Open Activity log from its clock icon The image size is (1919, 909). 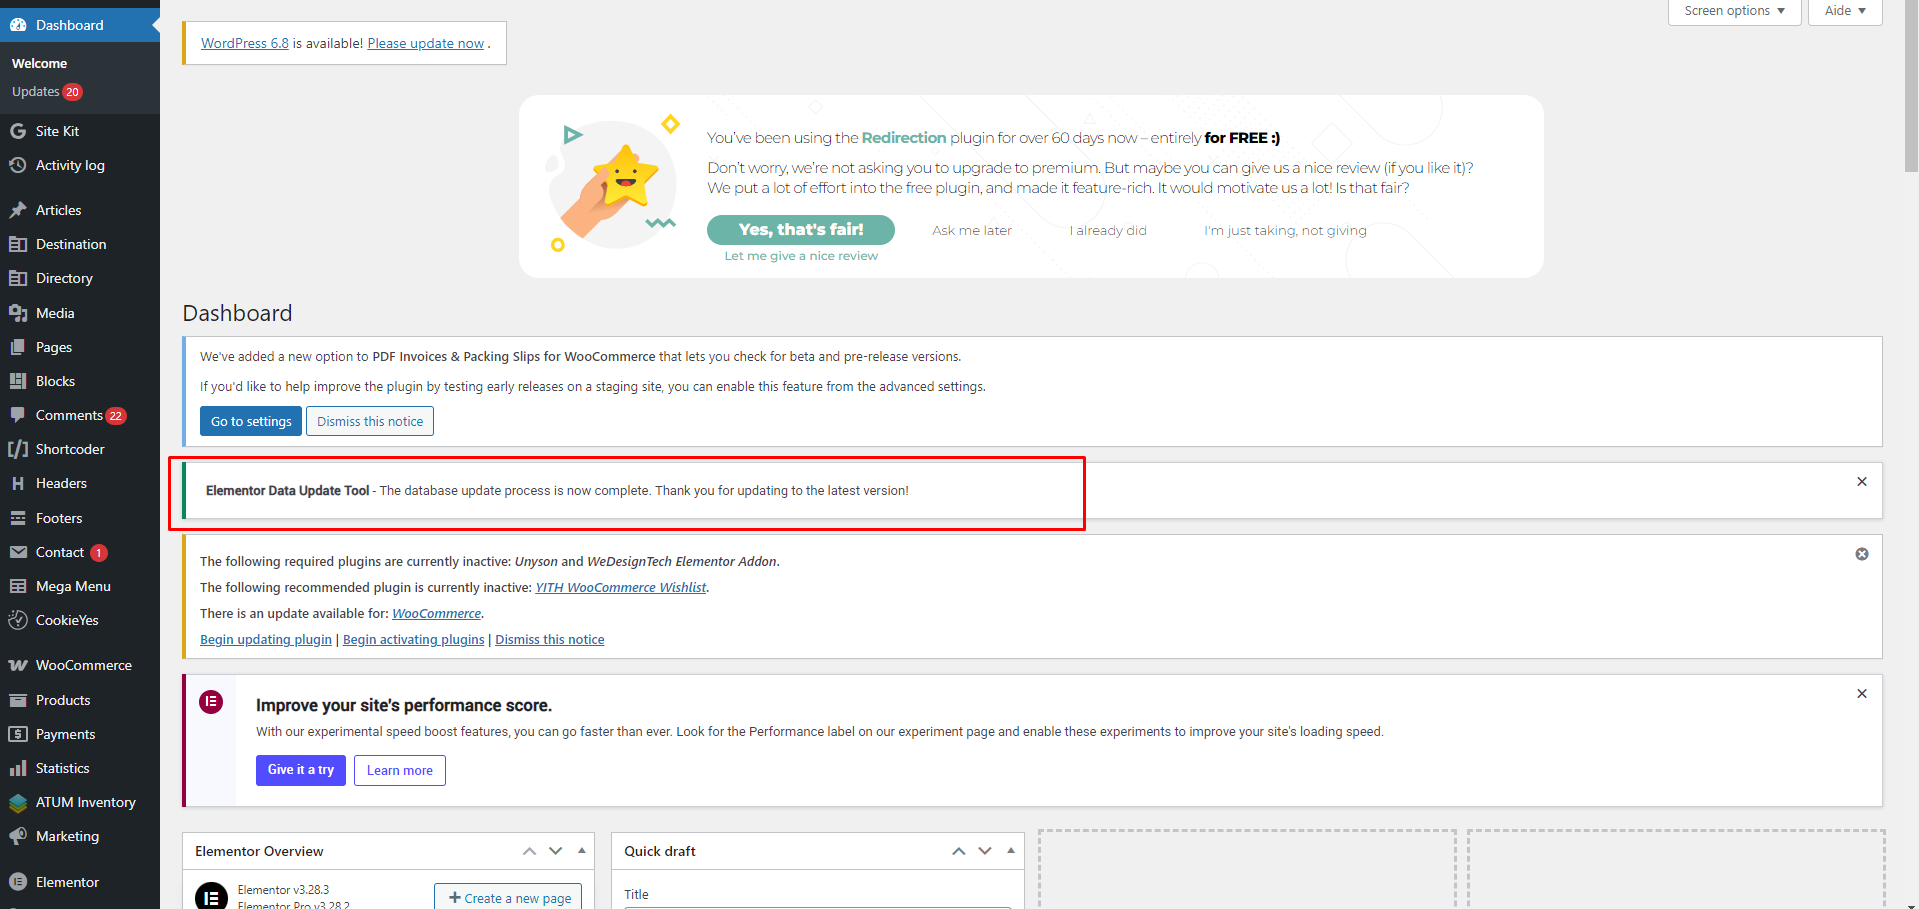click(18, 165)
